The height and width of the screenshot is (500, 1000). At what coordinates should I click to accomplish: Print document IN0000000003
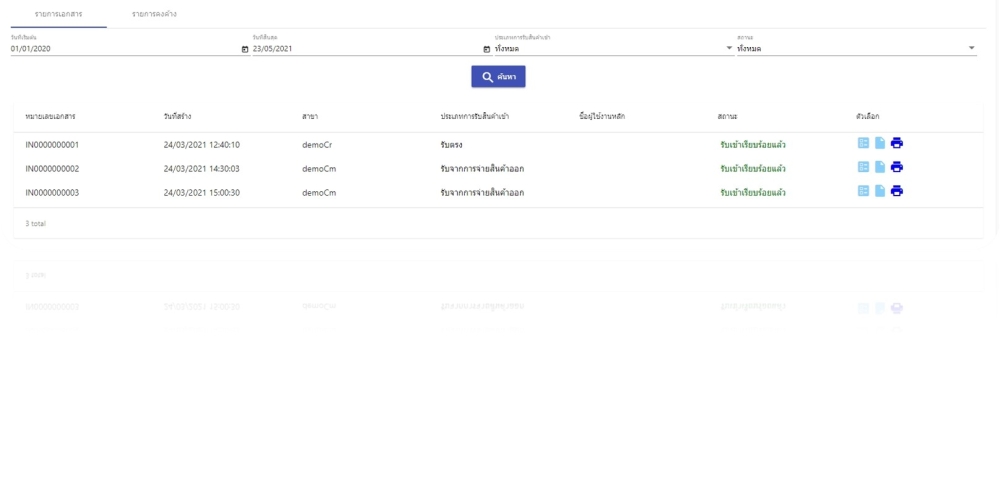(x=897, y=191)
